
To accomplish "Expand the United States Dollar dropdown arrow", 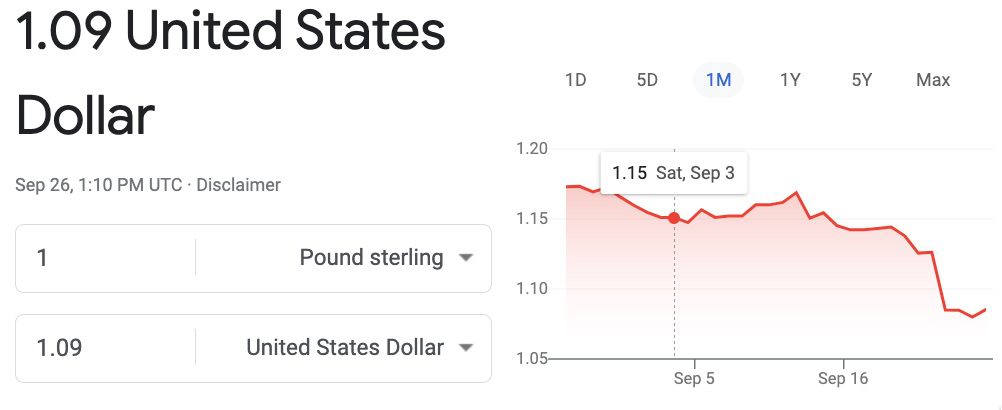I will 465,348.
